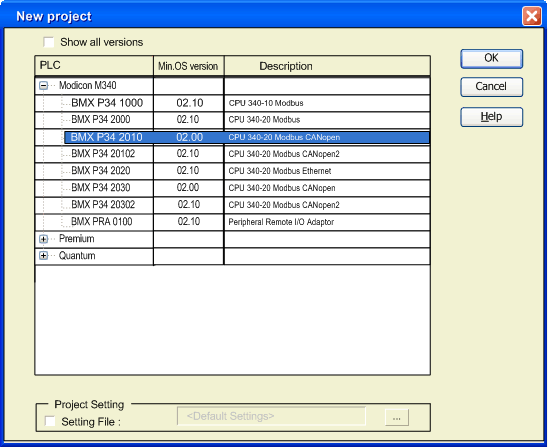The image size is (548, 447).
Task: Click the Default Settings file field
Action: [271, 416]
